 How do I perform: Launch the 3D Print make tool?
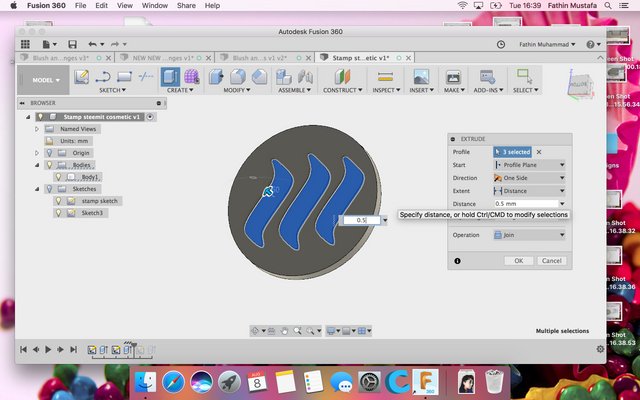coord(453,77)
